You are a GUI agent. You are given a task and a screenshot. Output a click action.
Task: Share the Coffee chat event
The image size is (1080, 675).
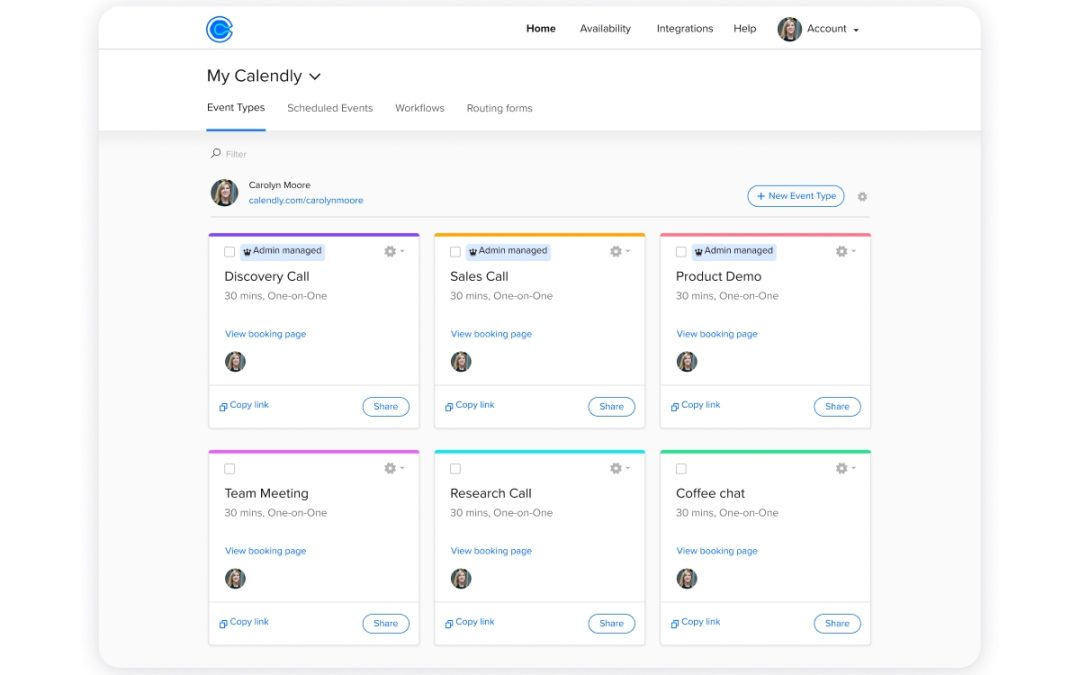click(837, 623)
